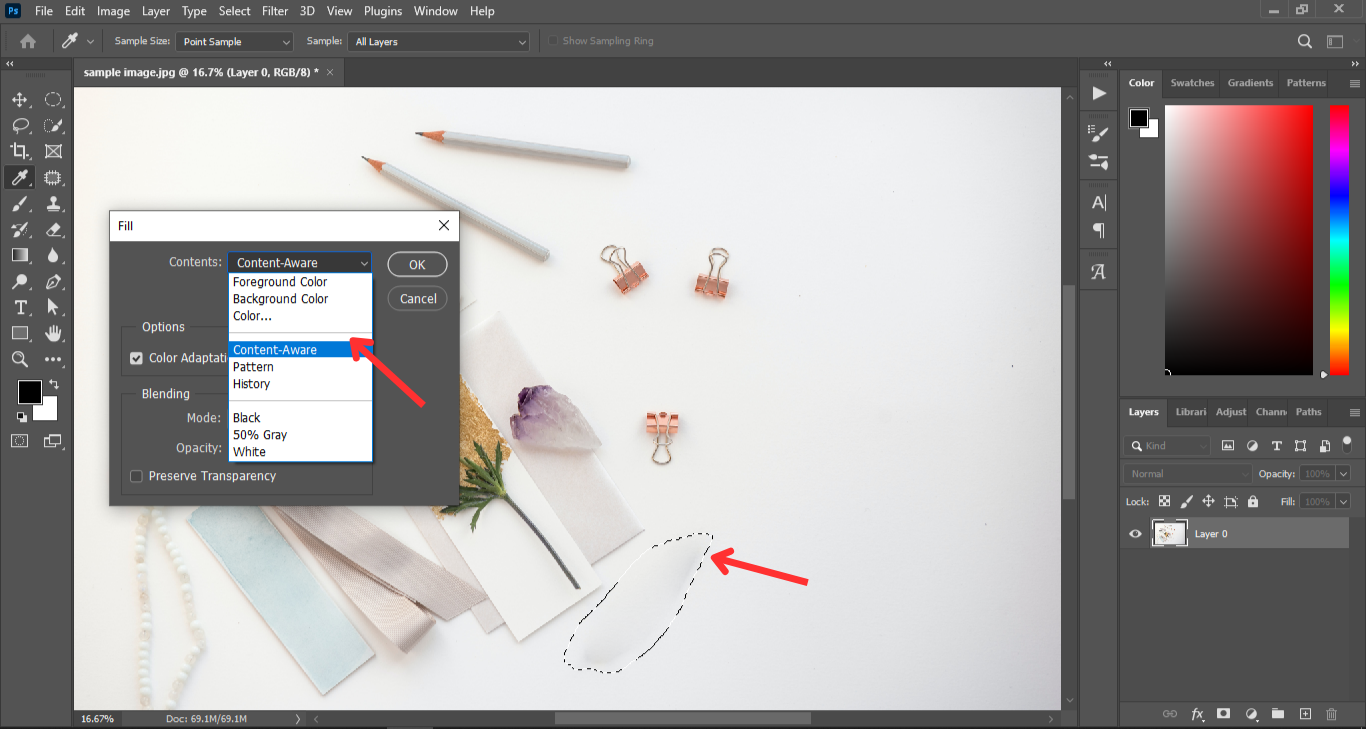Select the Crop tool
1366x729 pixels.
(x=19, y=152)
